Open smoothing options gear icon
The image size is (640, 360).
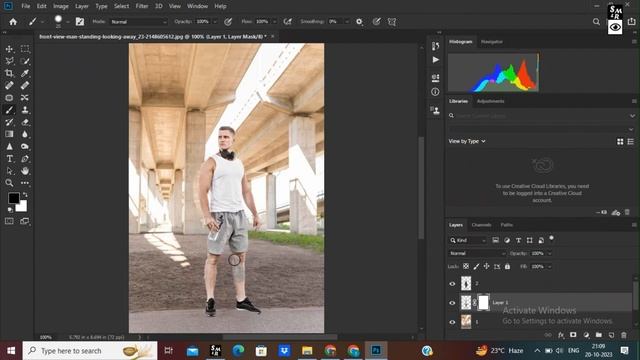coord(359,22)
